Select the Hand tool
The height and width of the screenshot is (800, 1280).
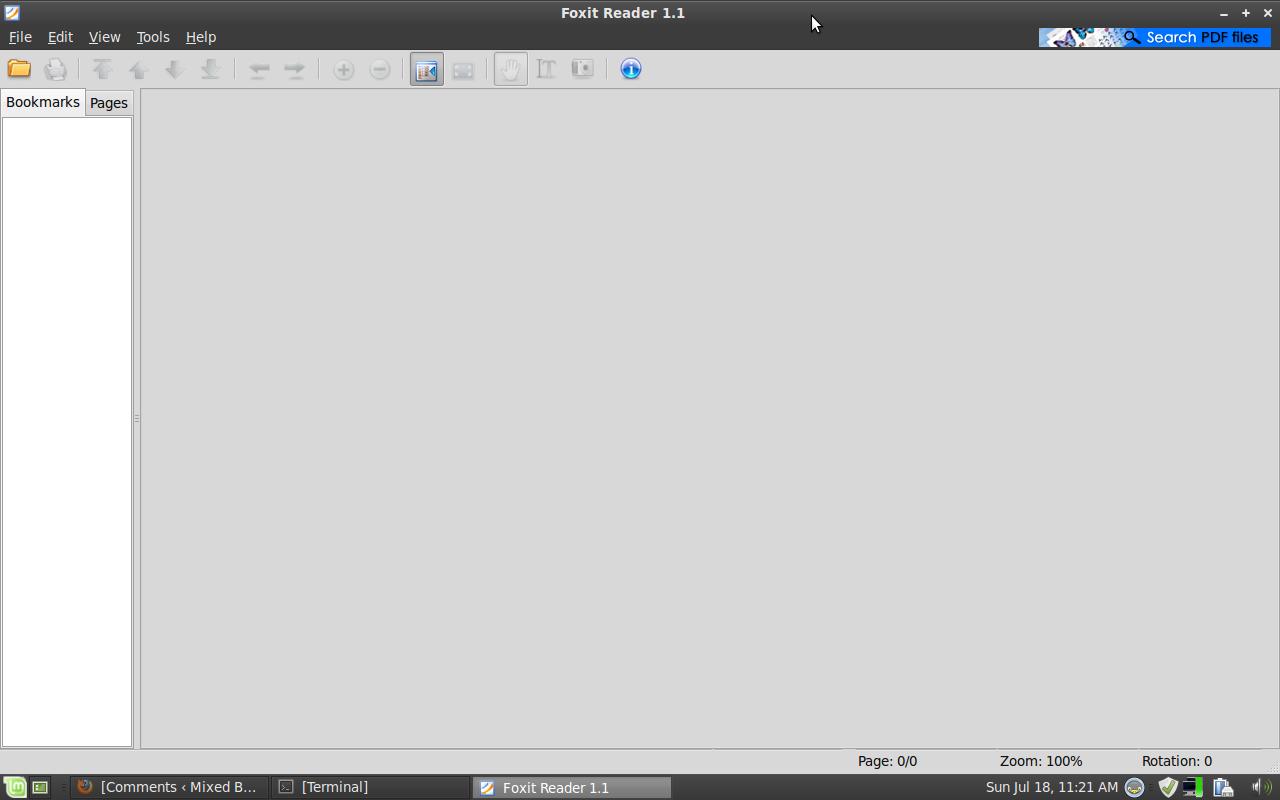(x=510, y=69)
